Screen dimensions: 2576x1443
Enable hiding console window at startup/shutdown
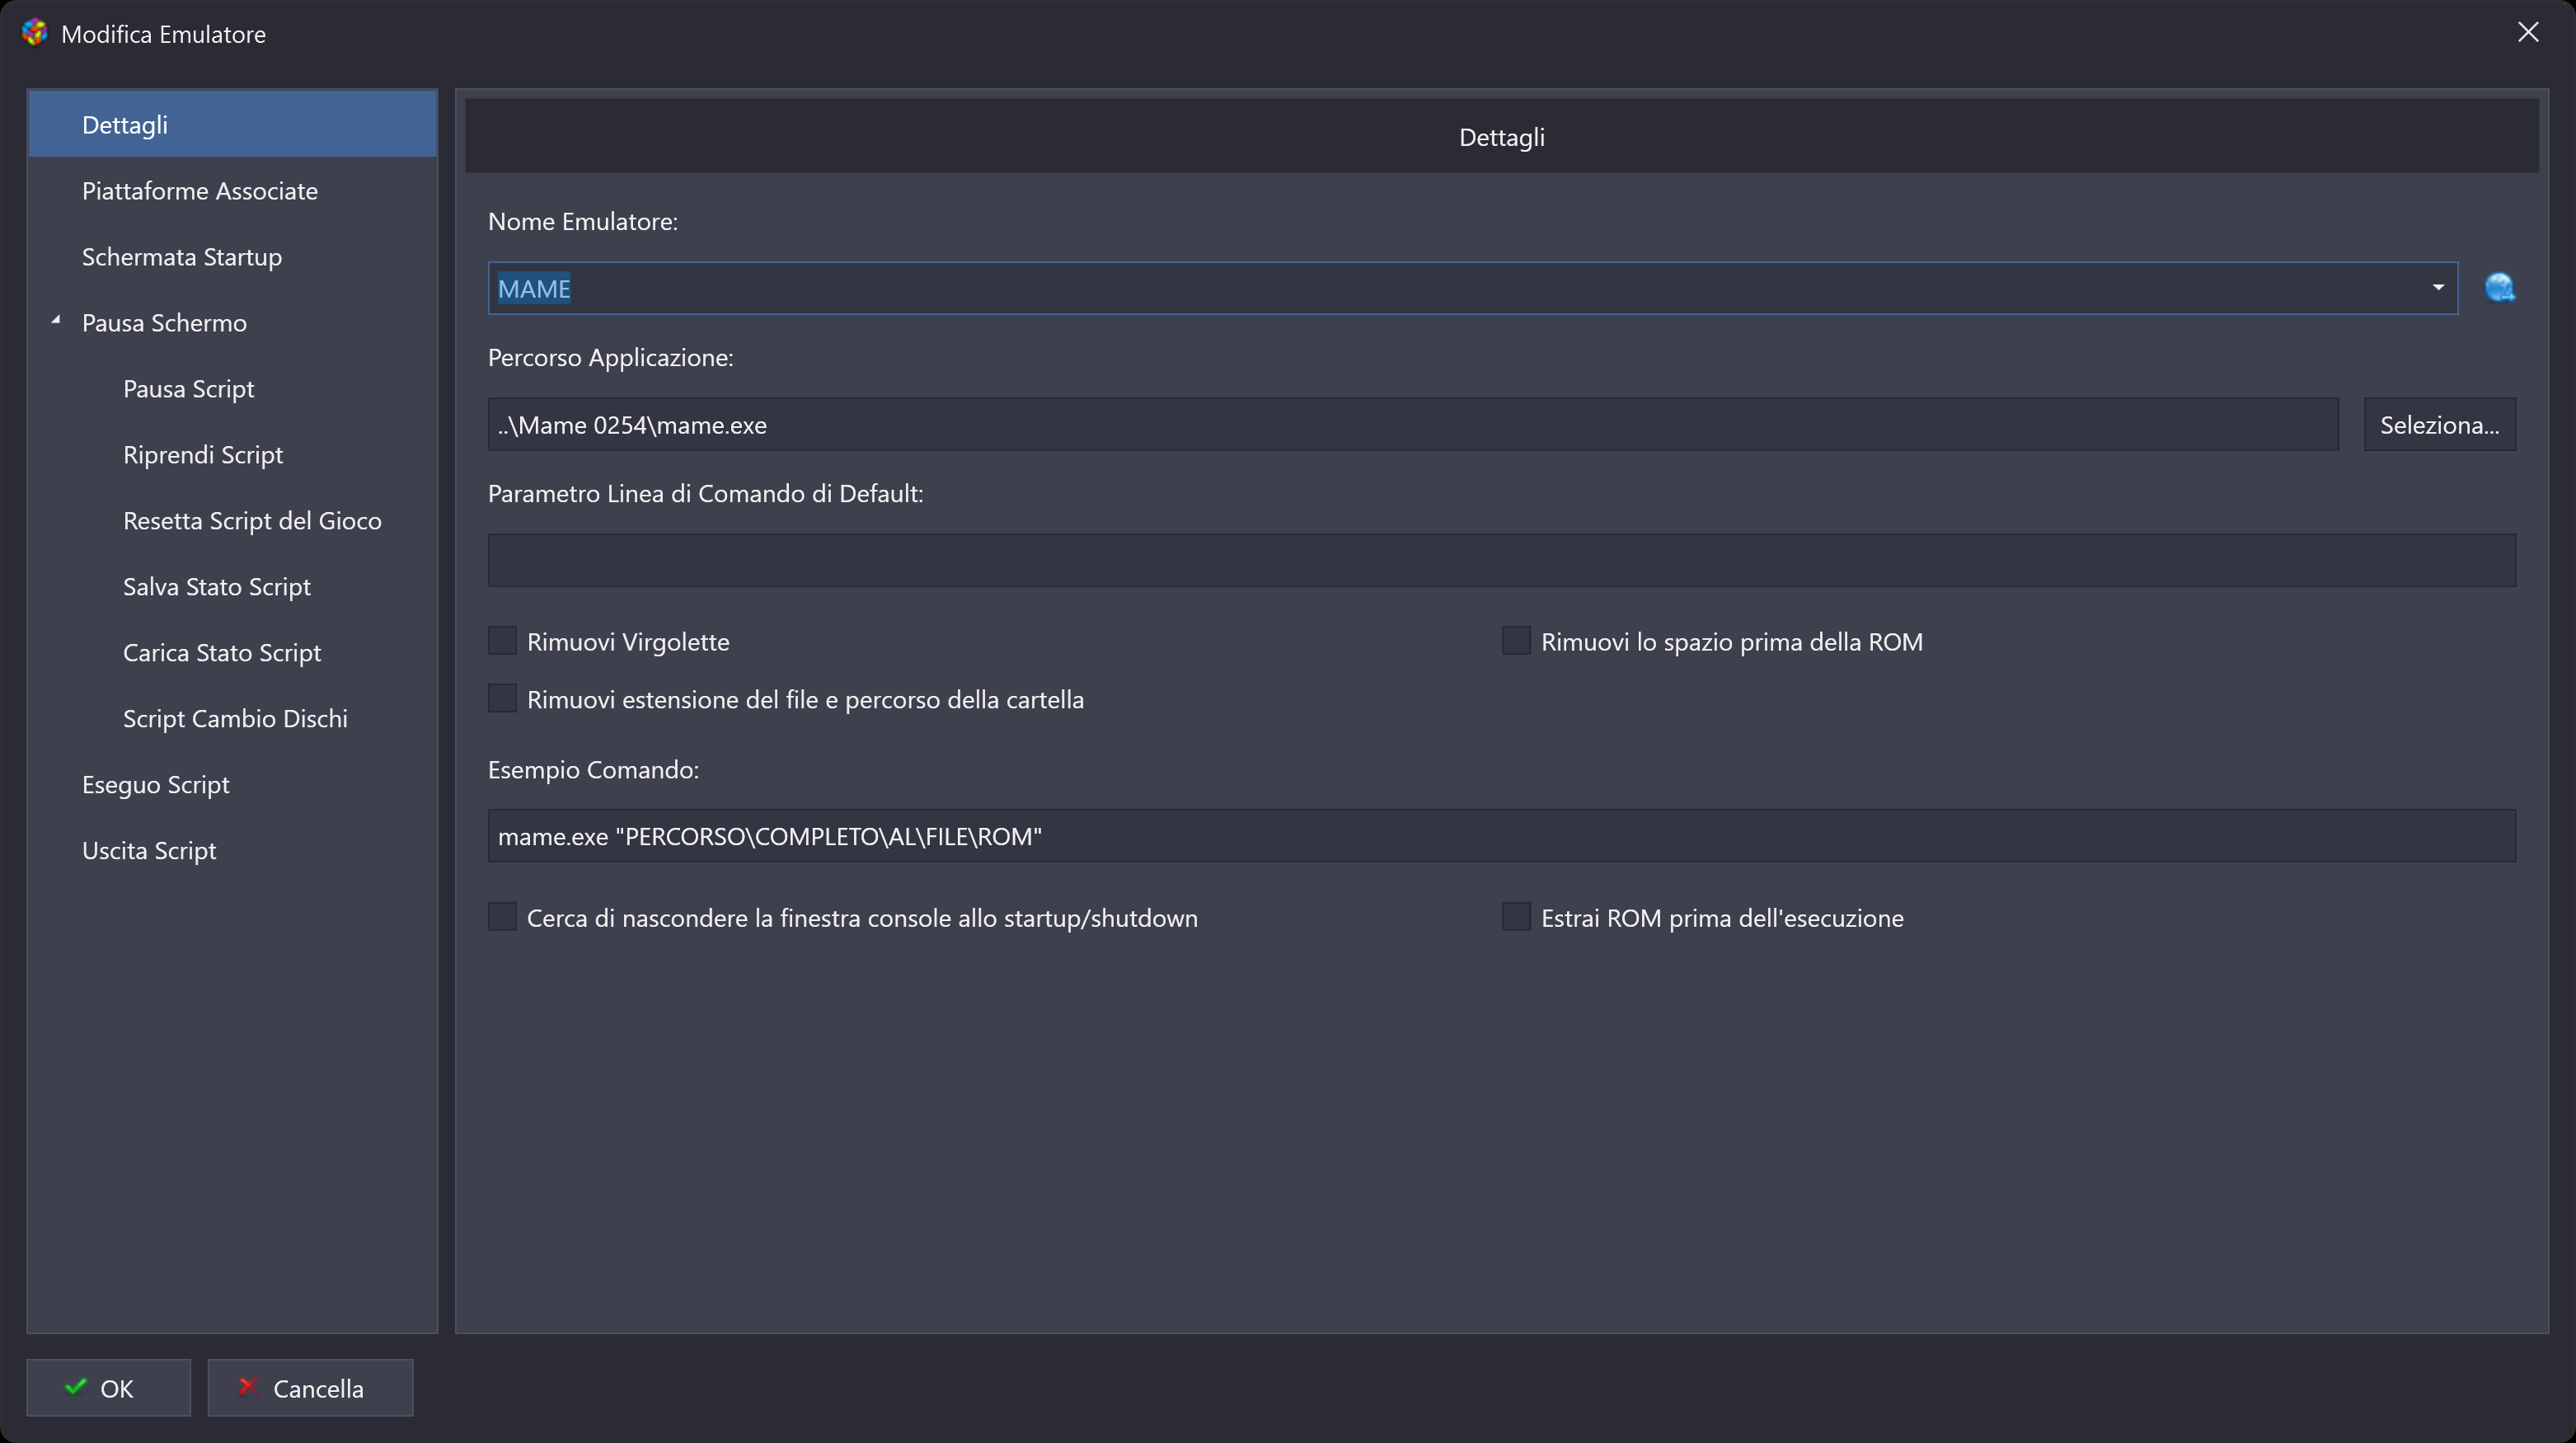click(x=502, y=917)
